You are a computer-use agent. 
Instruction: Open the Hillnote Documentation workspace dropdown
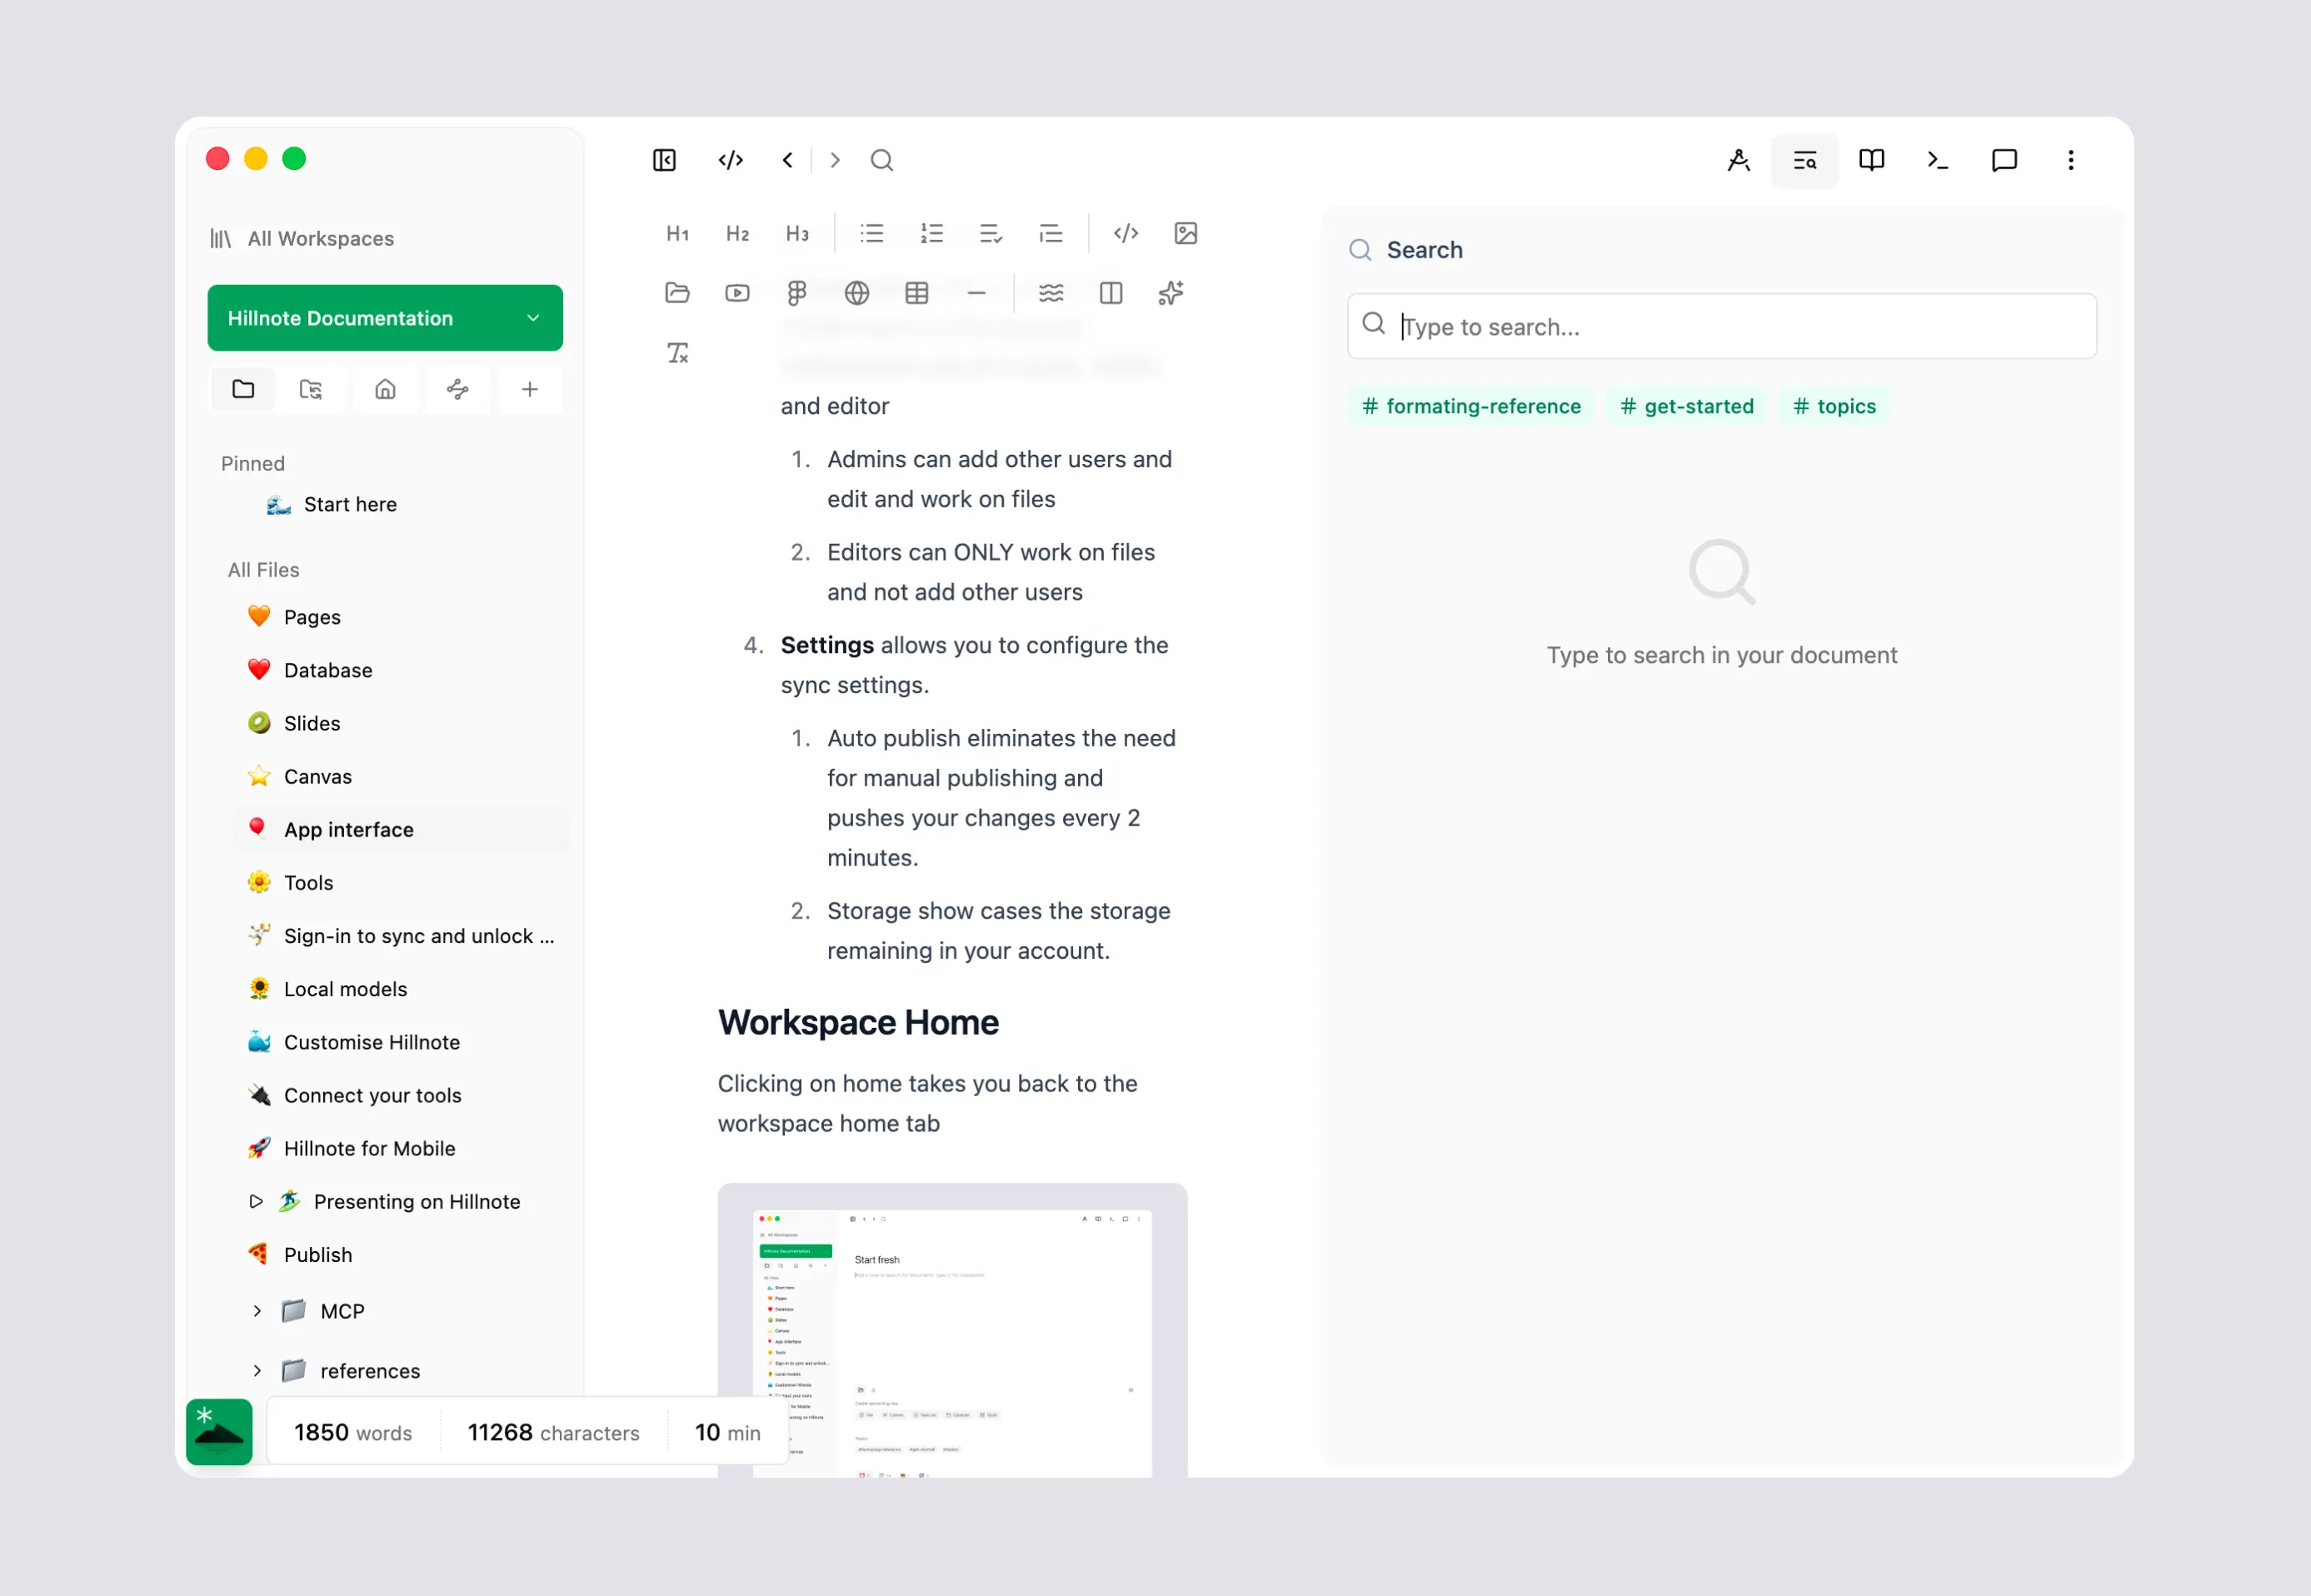(385, 318)
